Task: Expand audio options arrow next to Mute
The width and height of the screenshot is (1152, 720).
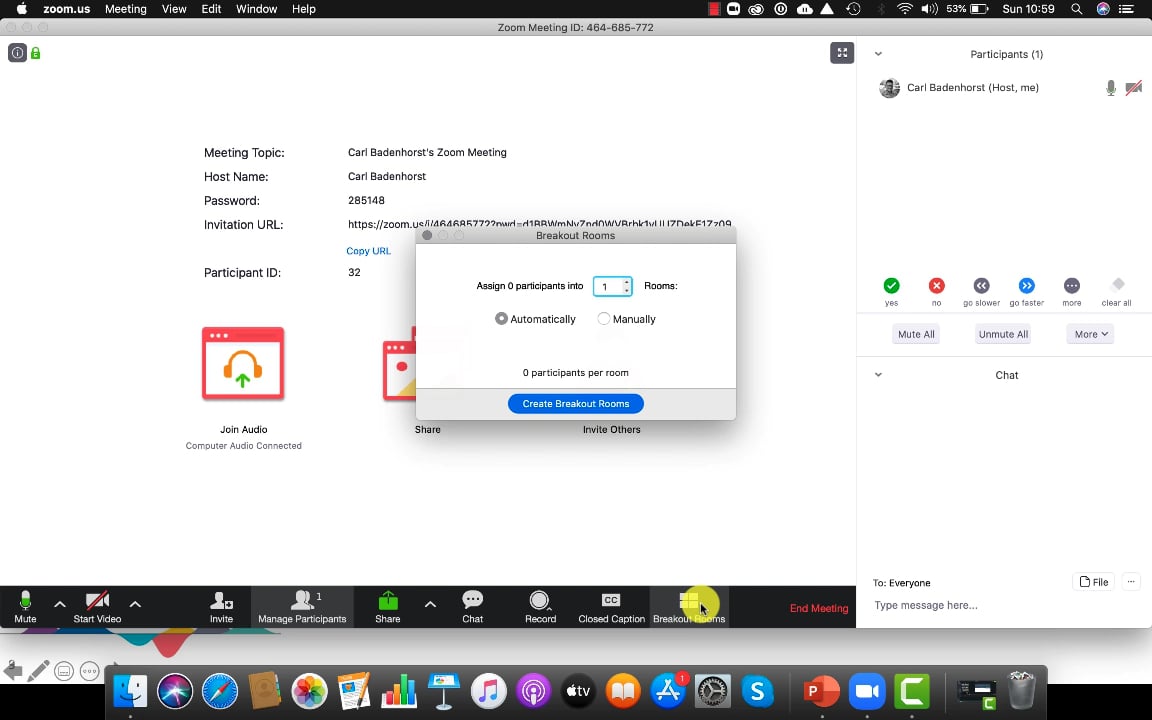Action: pyautogui.click(x=60, y=605)
